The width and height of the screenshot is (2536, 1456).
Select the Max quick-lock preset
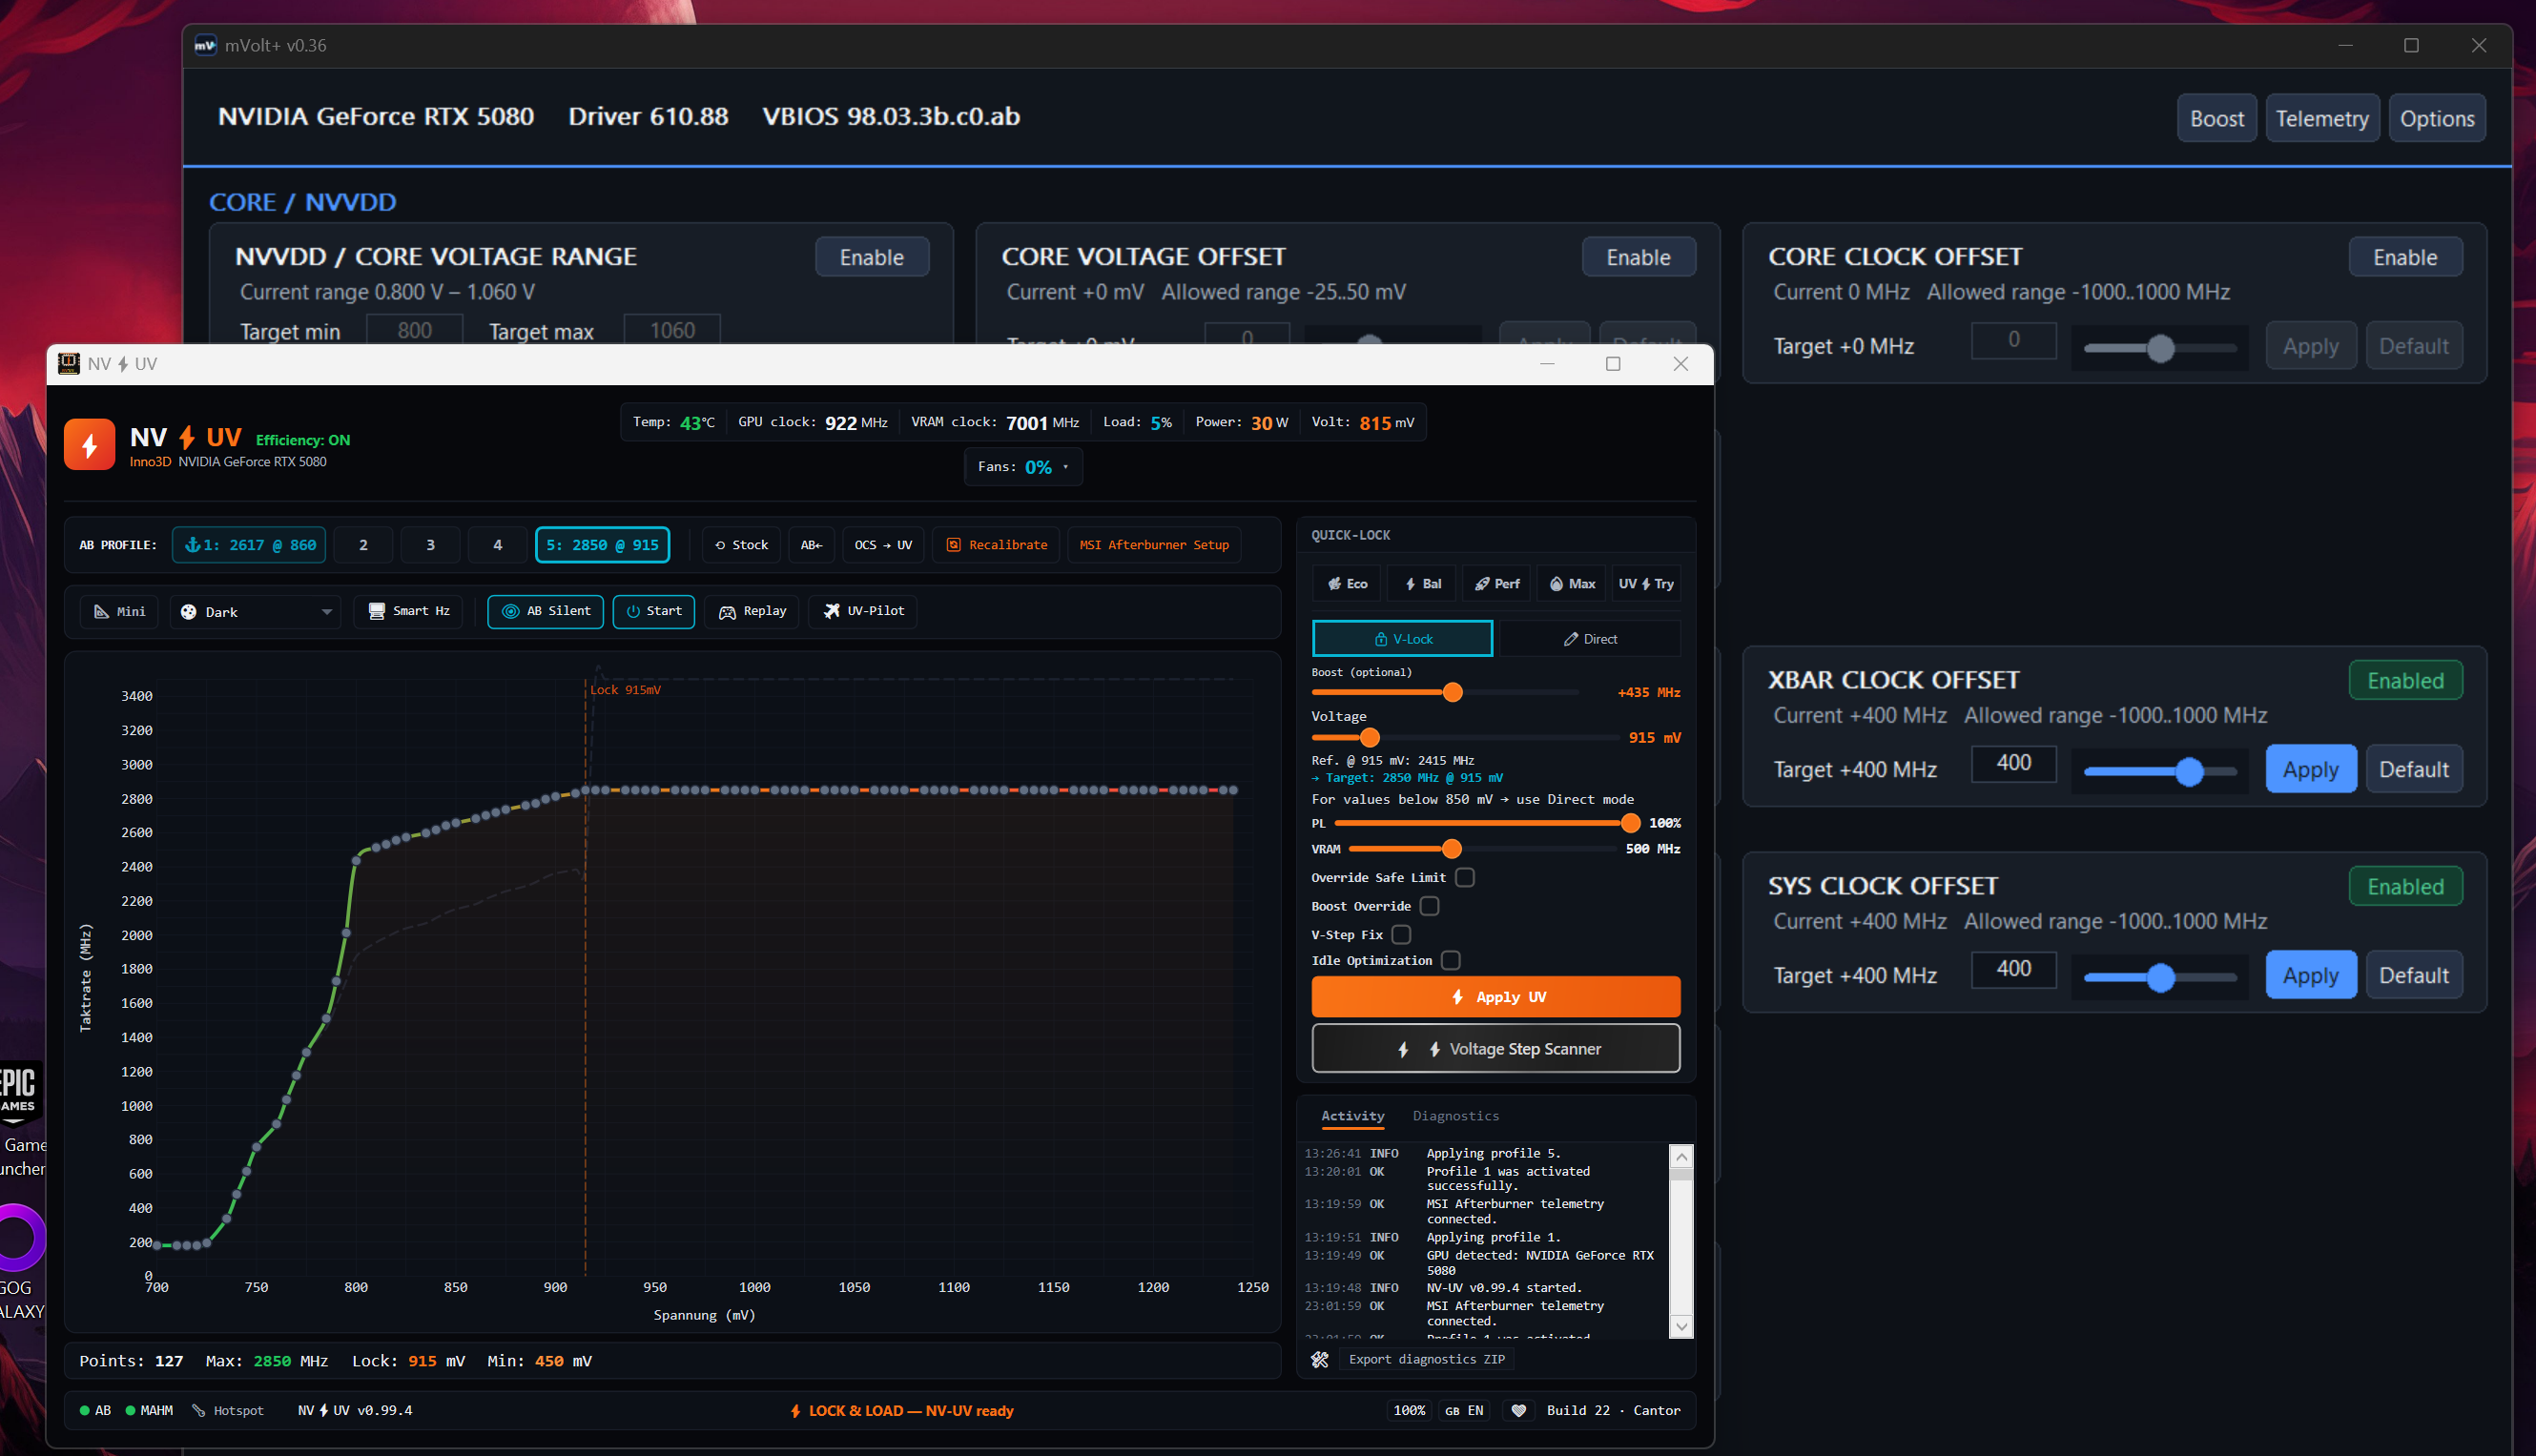click(x=1572, y=584)
